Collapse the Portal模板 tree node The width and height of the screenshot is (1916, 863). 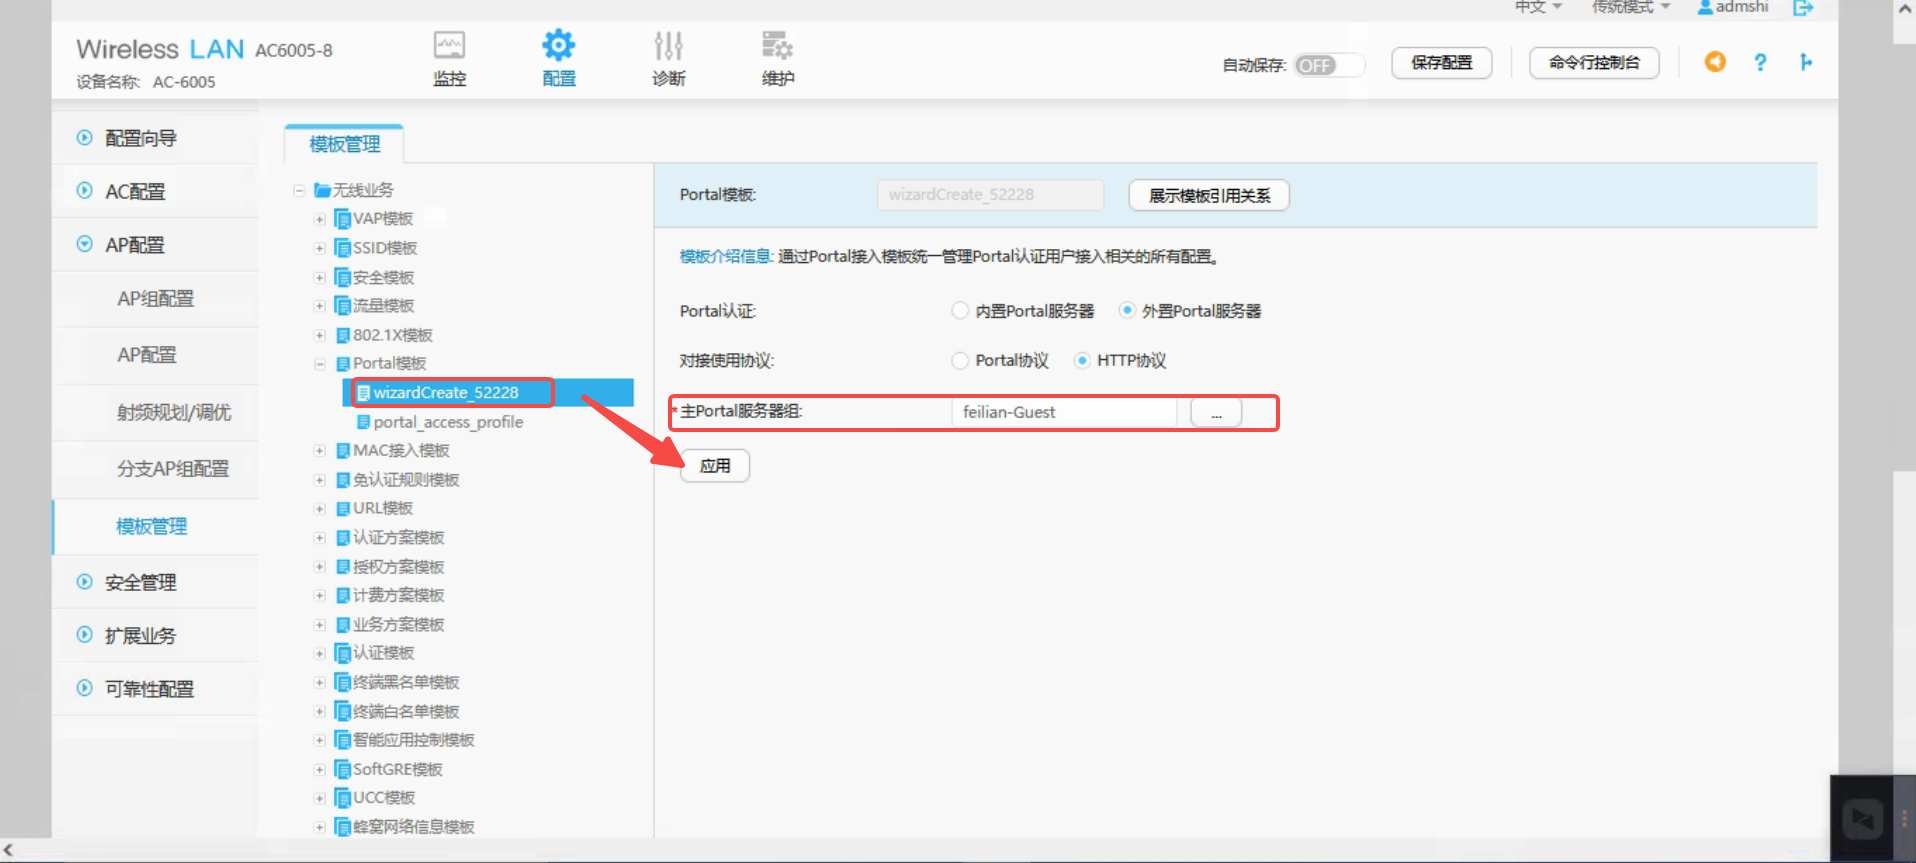point(320,364)
